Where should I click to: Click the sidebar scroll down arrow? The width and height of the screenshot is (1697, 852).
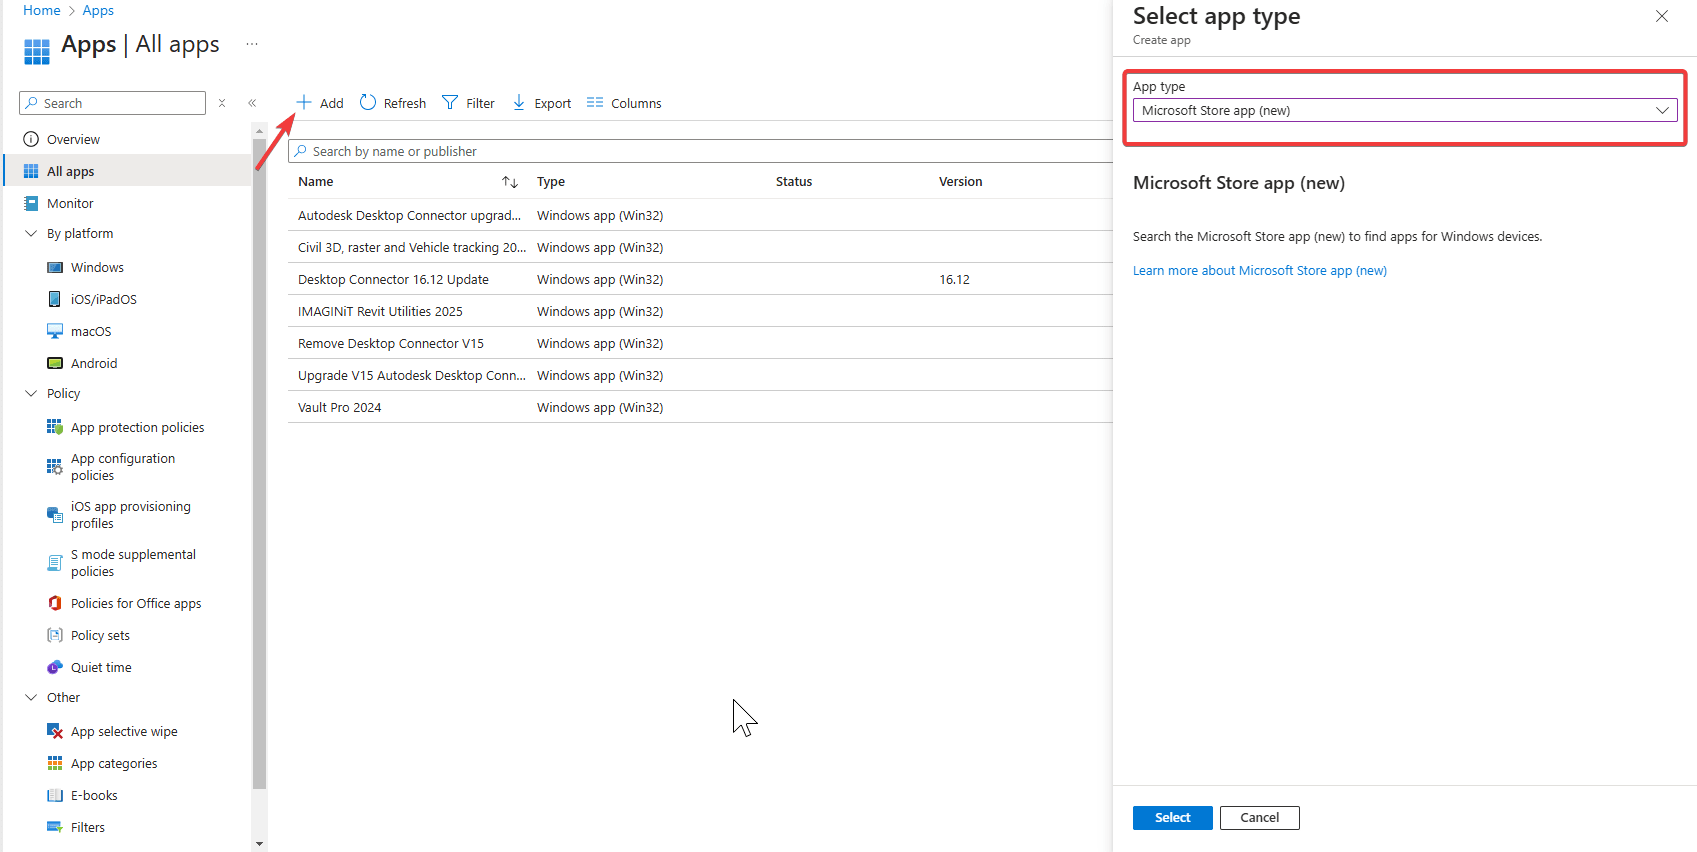tap(260, 844)
